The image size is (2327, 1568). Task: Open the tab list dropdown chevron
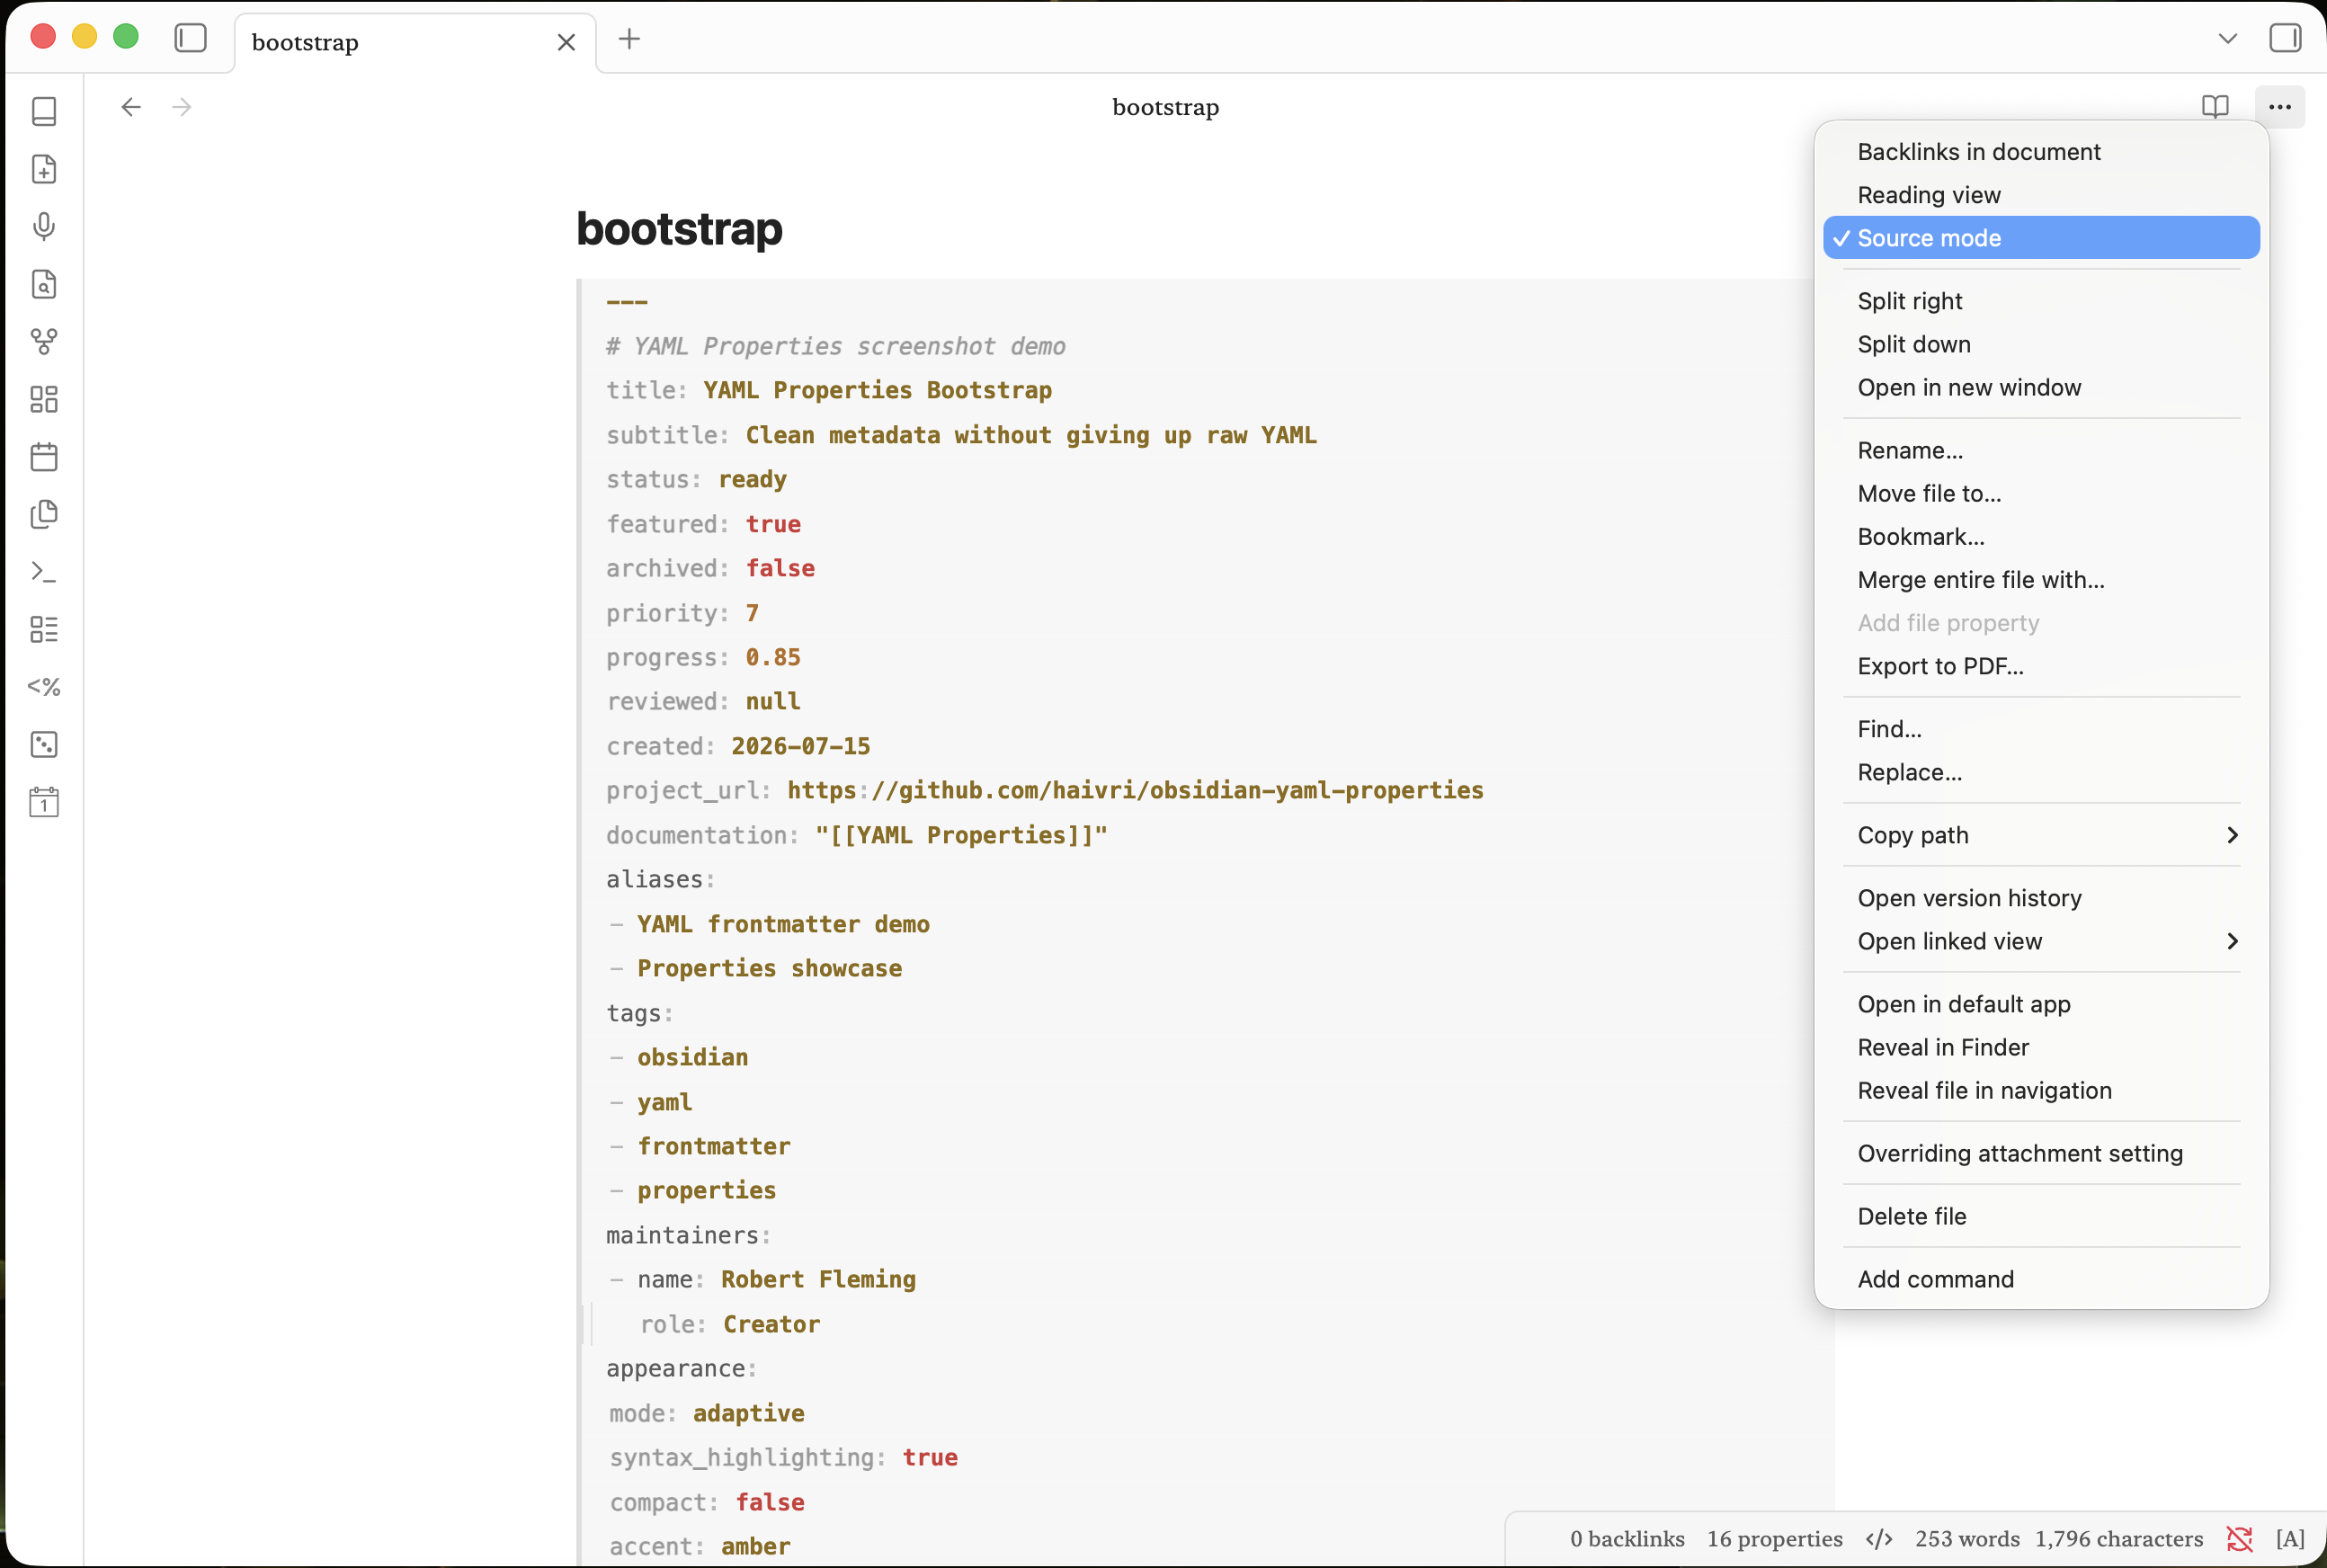tap(2227, 38)
